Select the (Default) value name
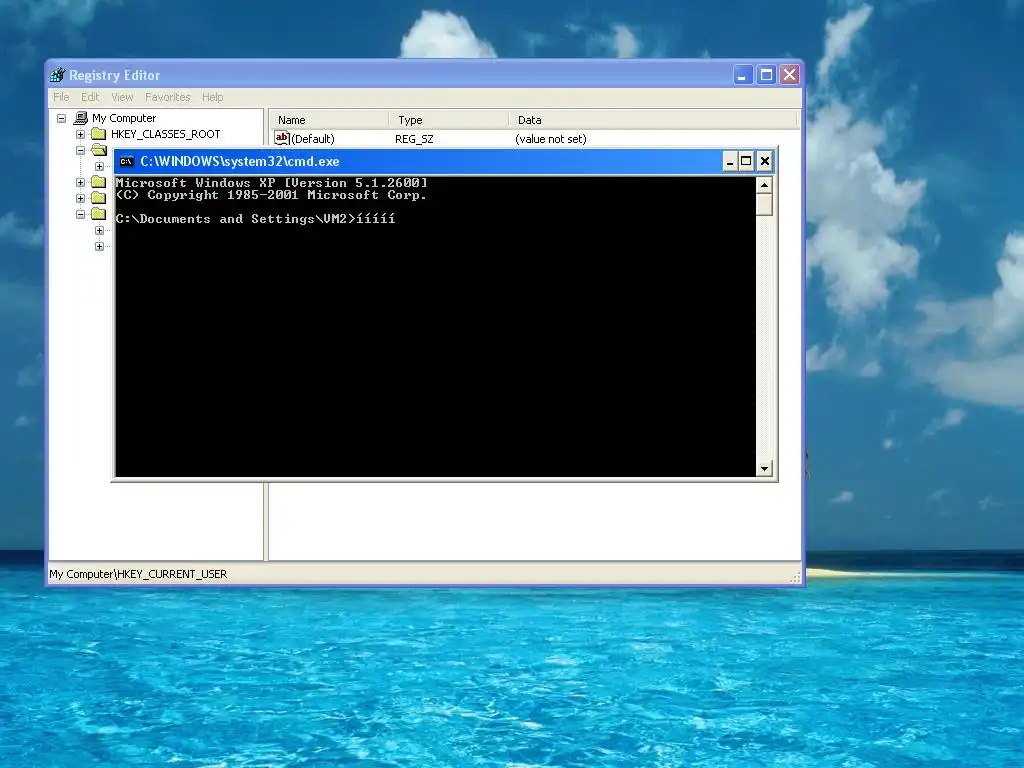This screenshot has width=1024, height=768. [313, 139]
